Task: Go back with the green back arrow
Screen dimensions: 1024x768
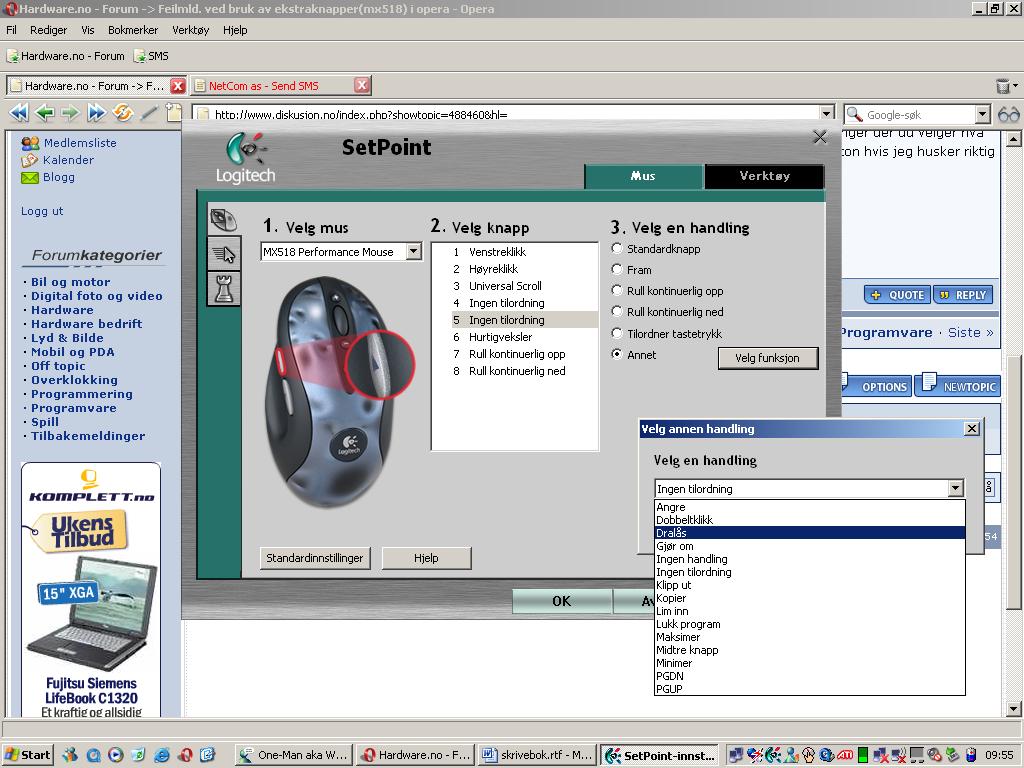Action: (x=44, y=113)
